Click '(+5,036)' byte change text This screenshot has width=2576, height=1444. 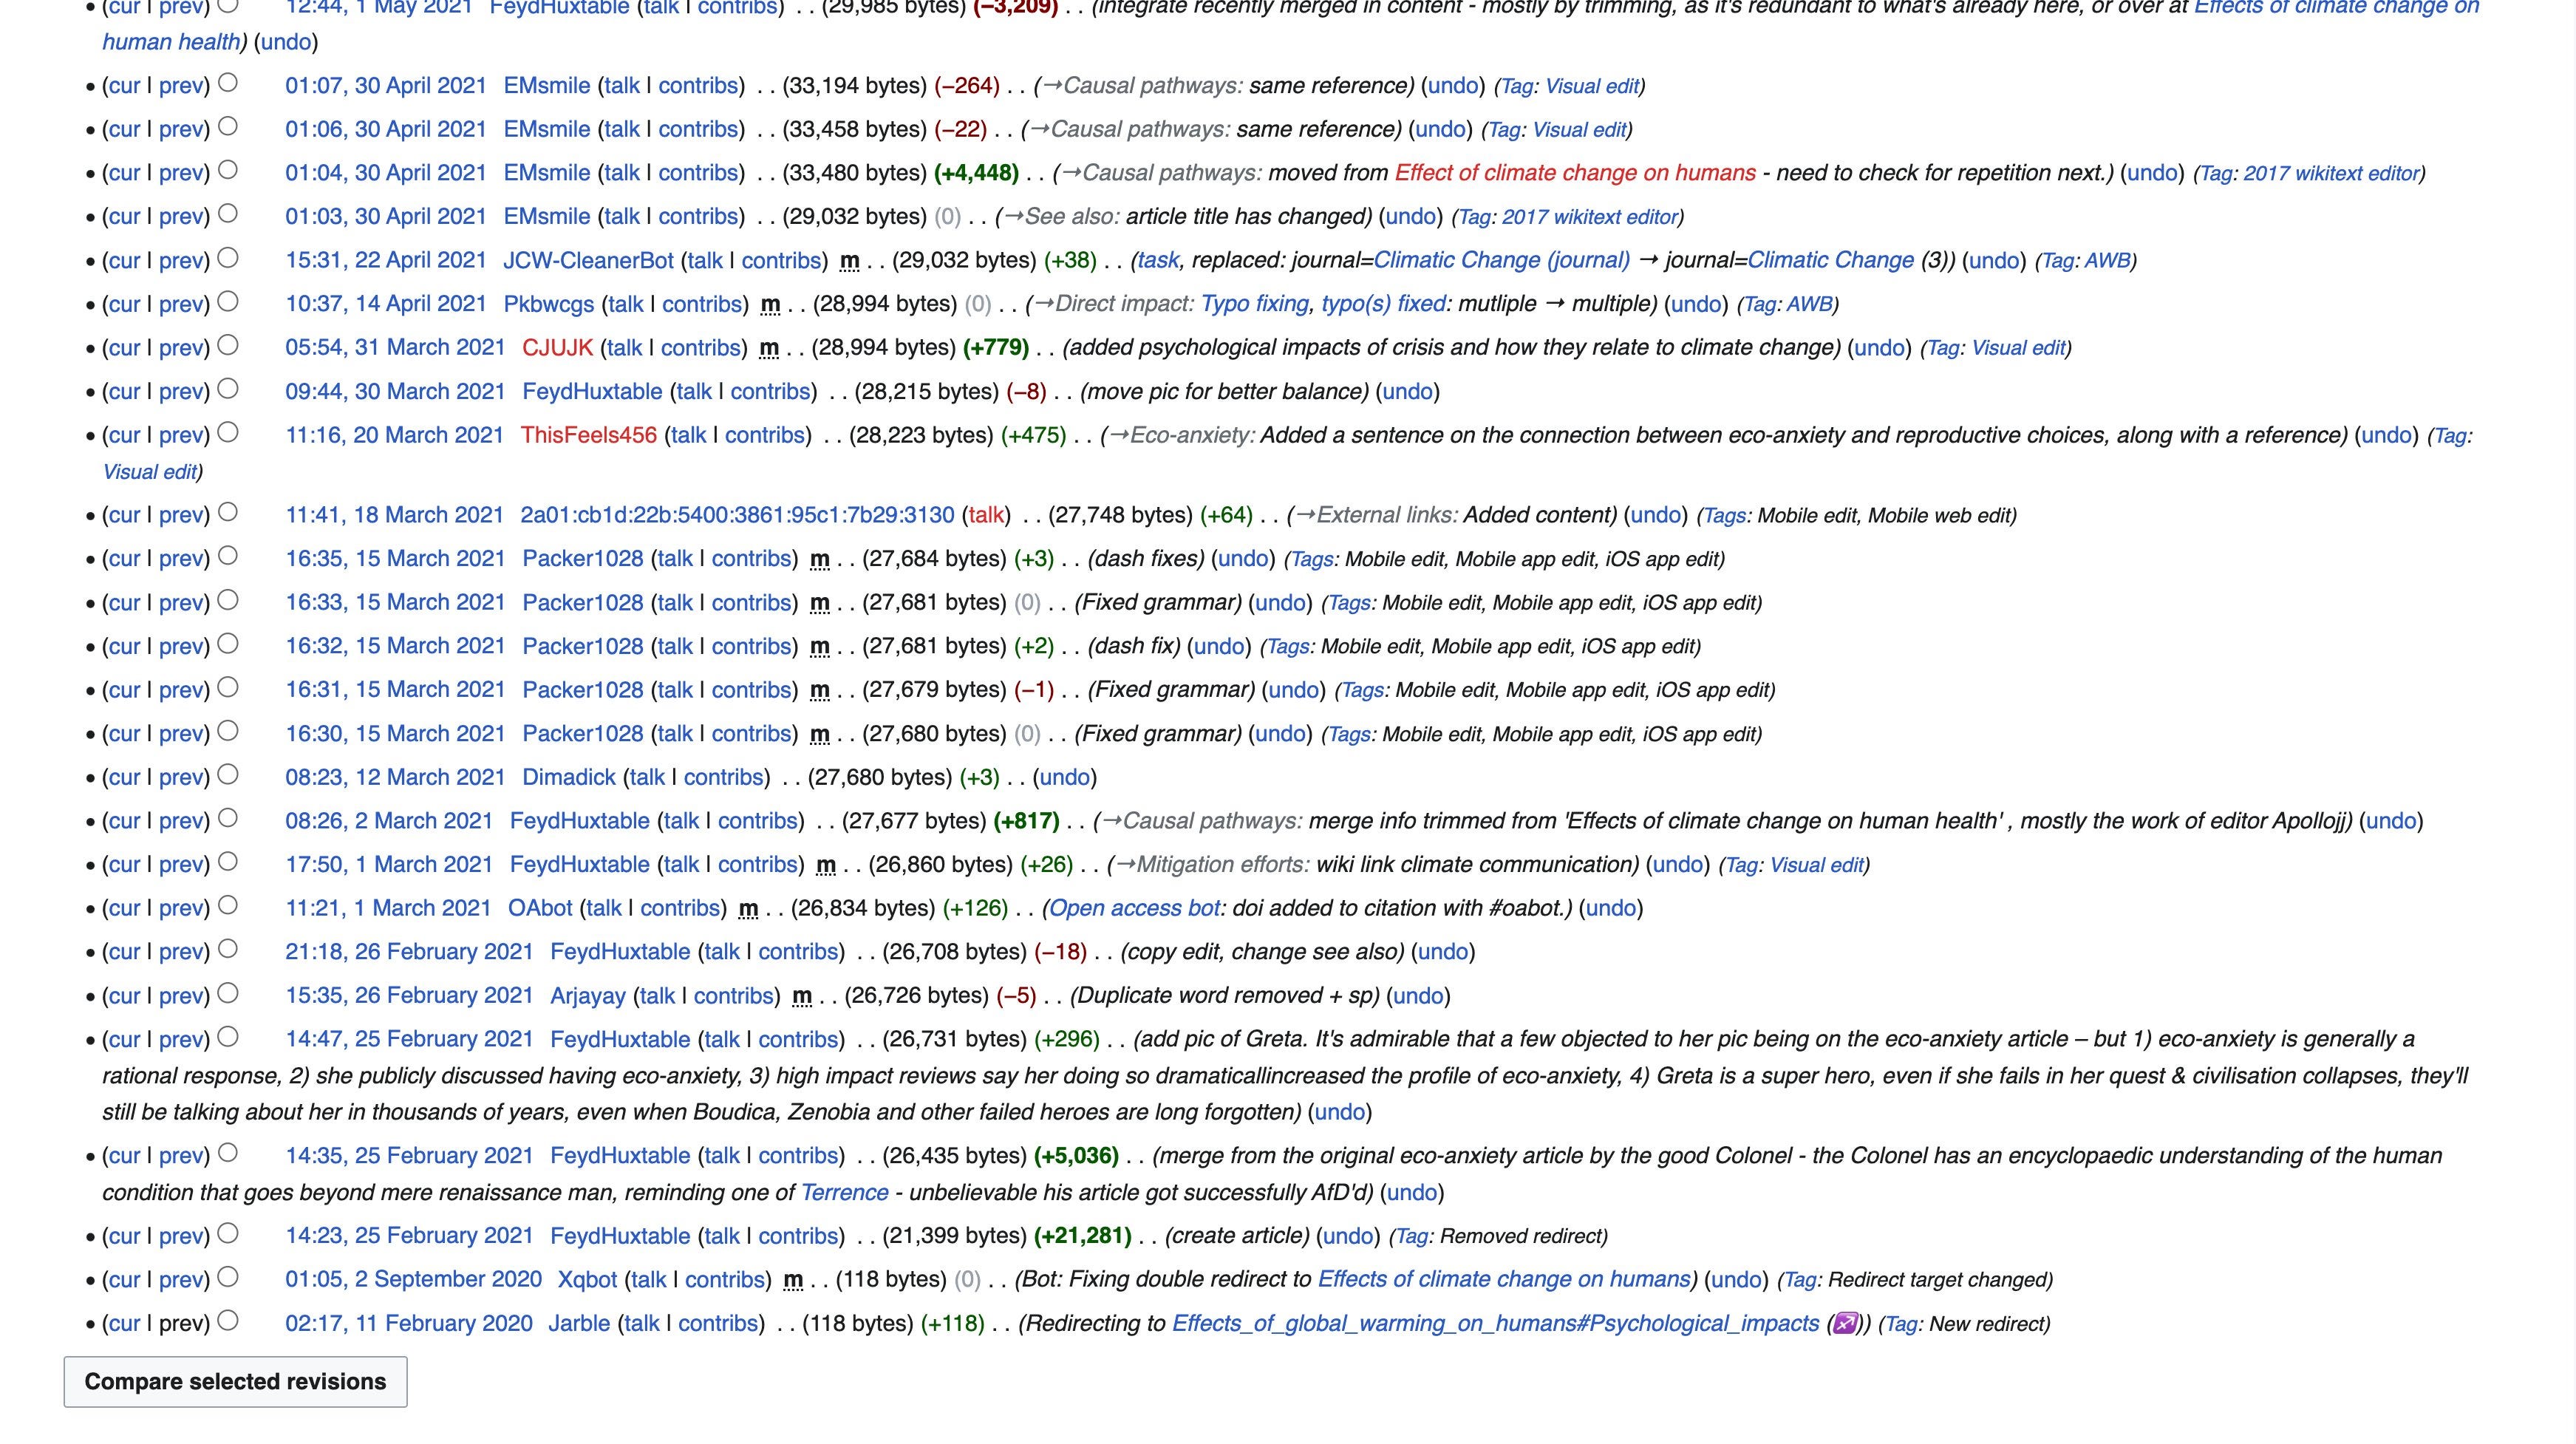1076,1156
